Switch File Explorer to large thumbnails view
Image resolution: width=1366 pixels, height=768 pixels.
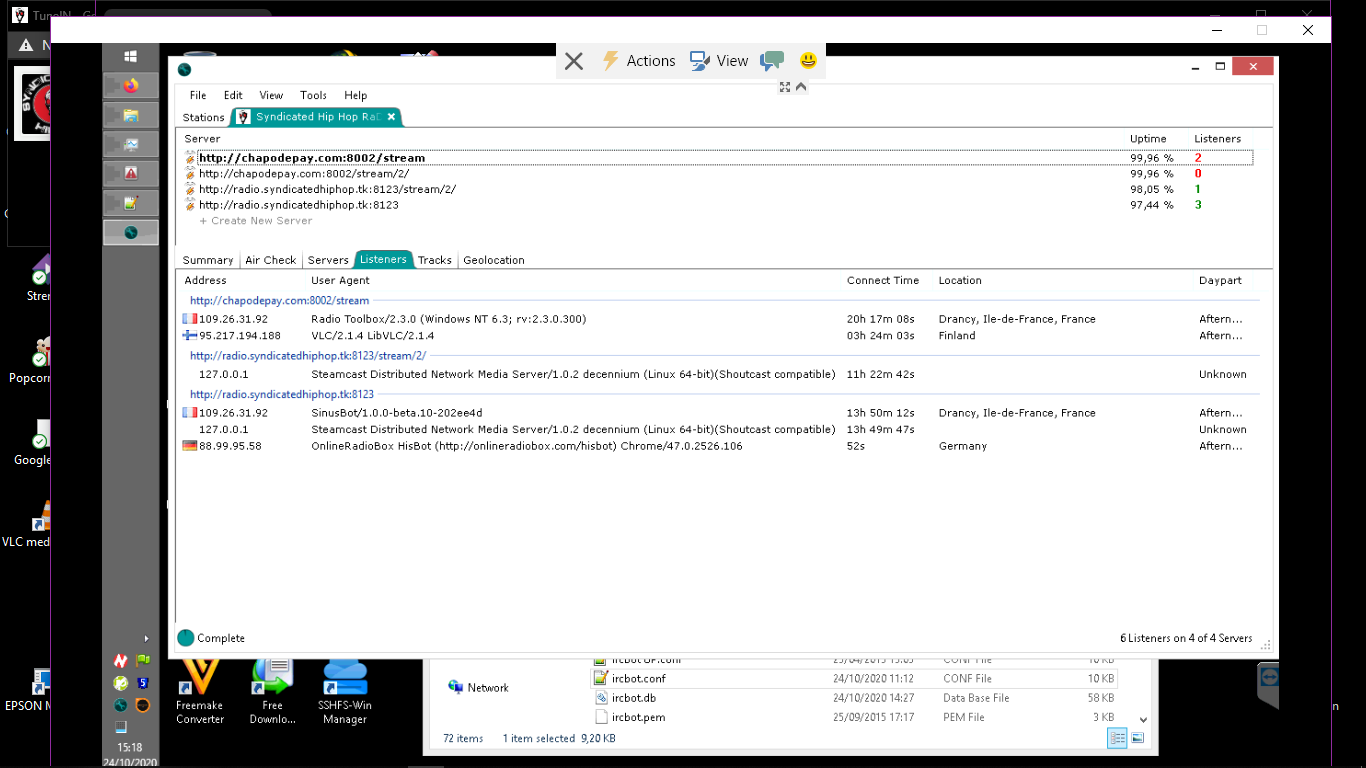click(x=1138, y=738)
